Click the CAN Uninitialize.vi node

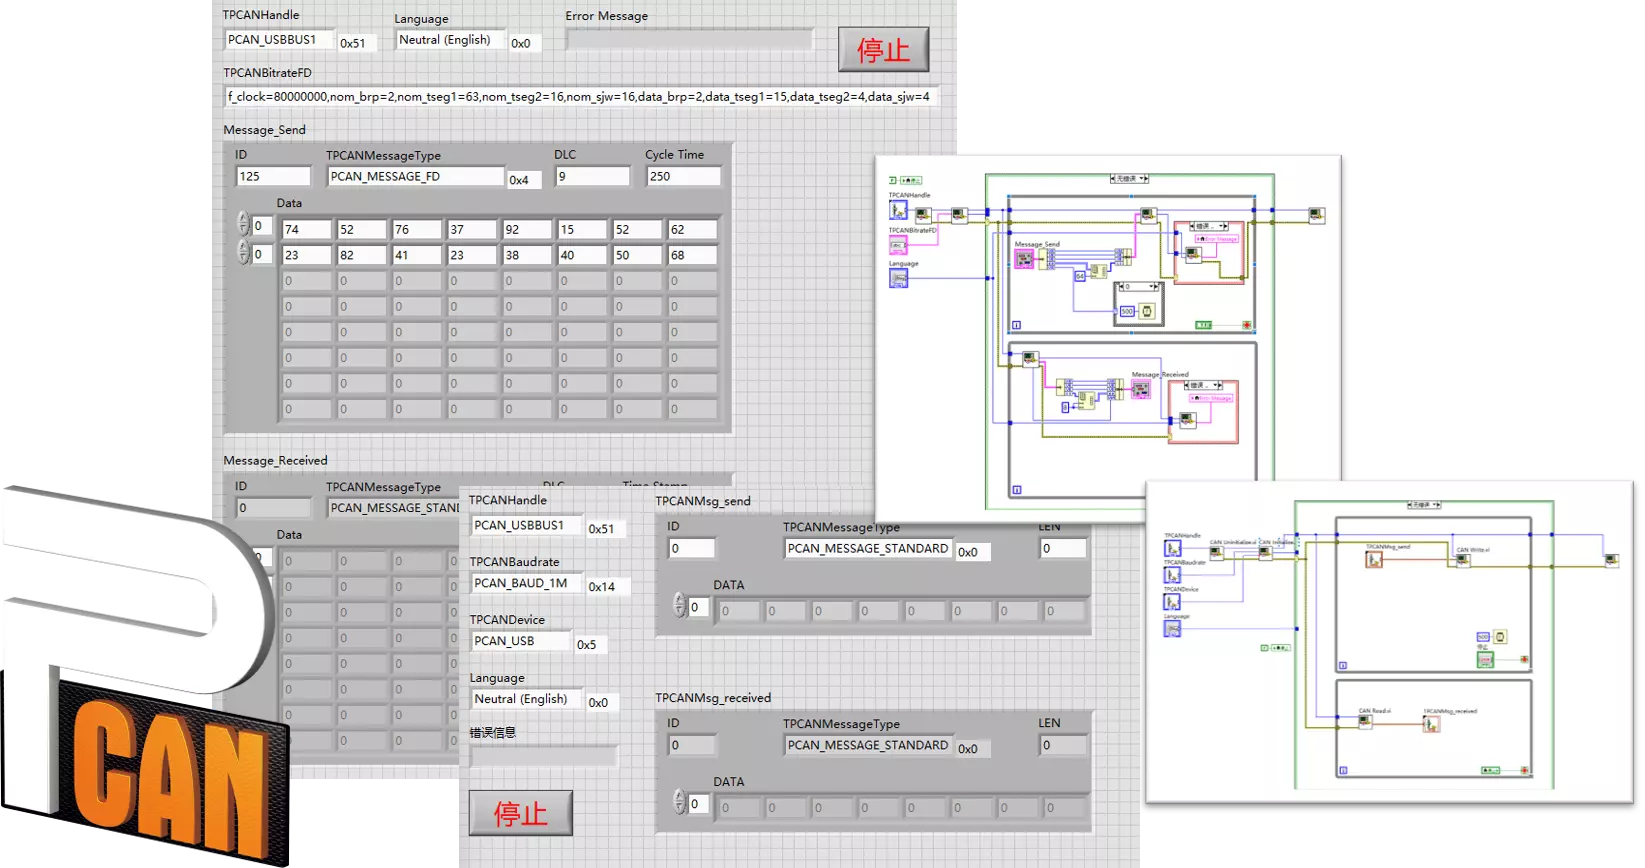click(1217, 553)
